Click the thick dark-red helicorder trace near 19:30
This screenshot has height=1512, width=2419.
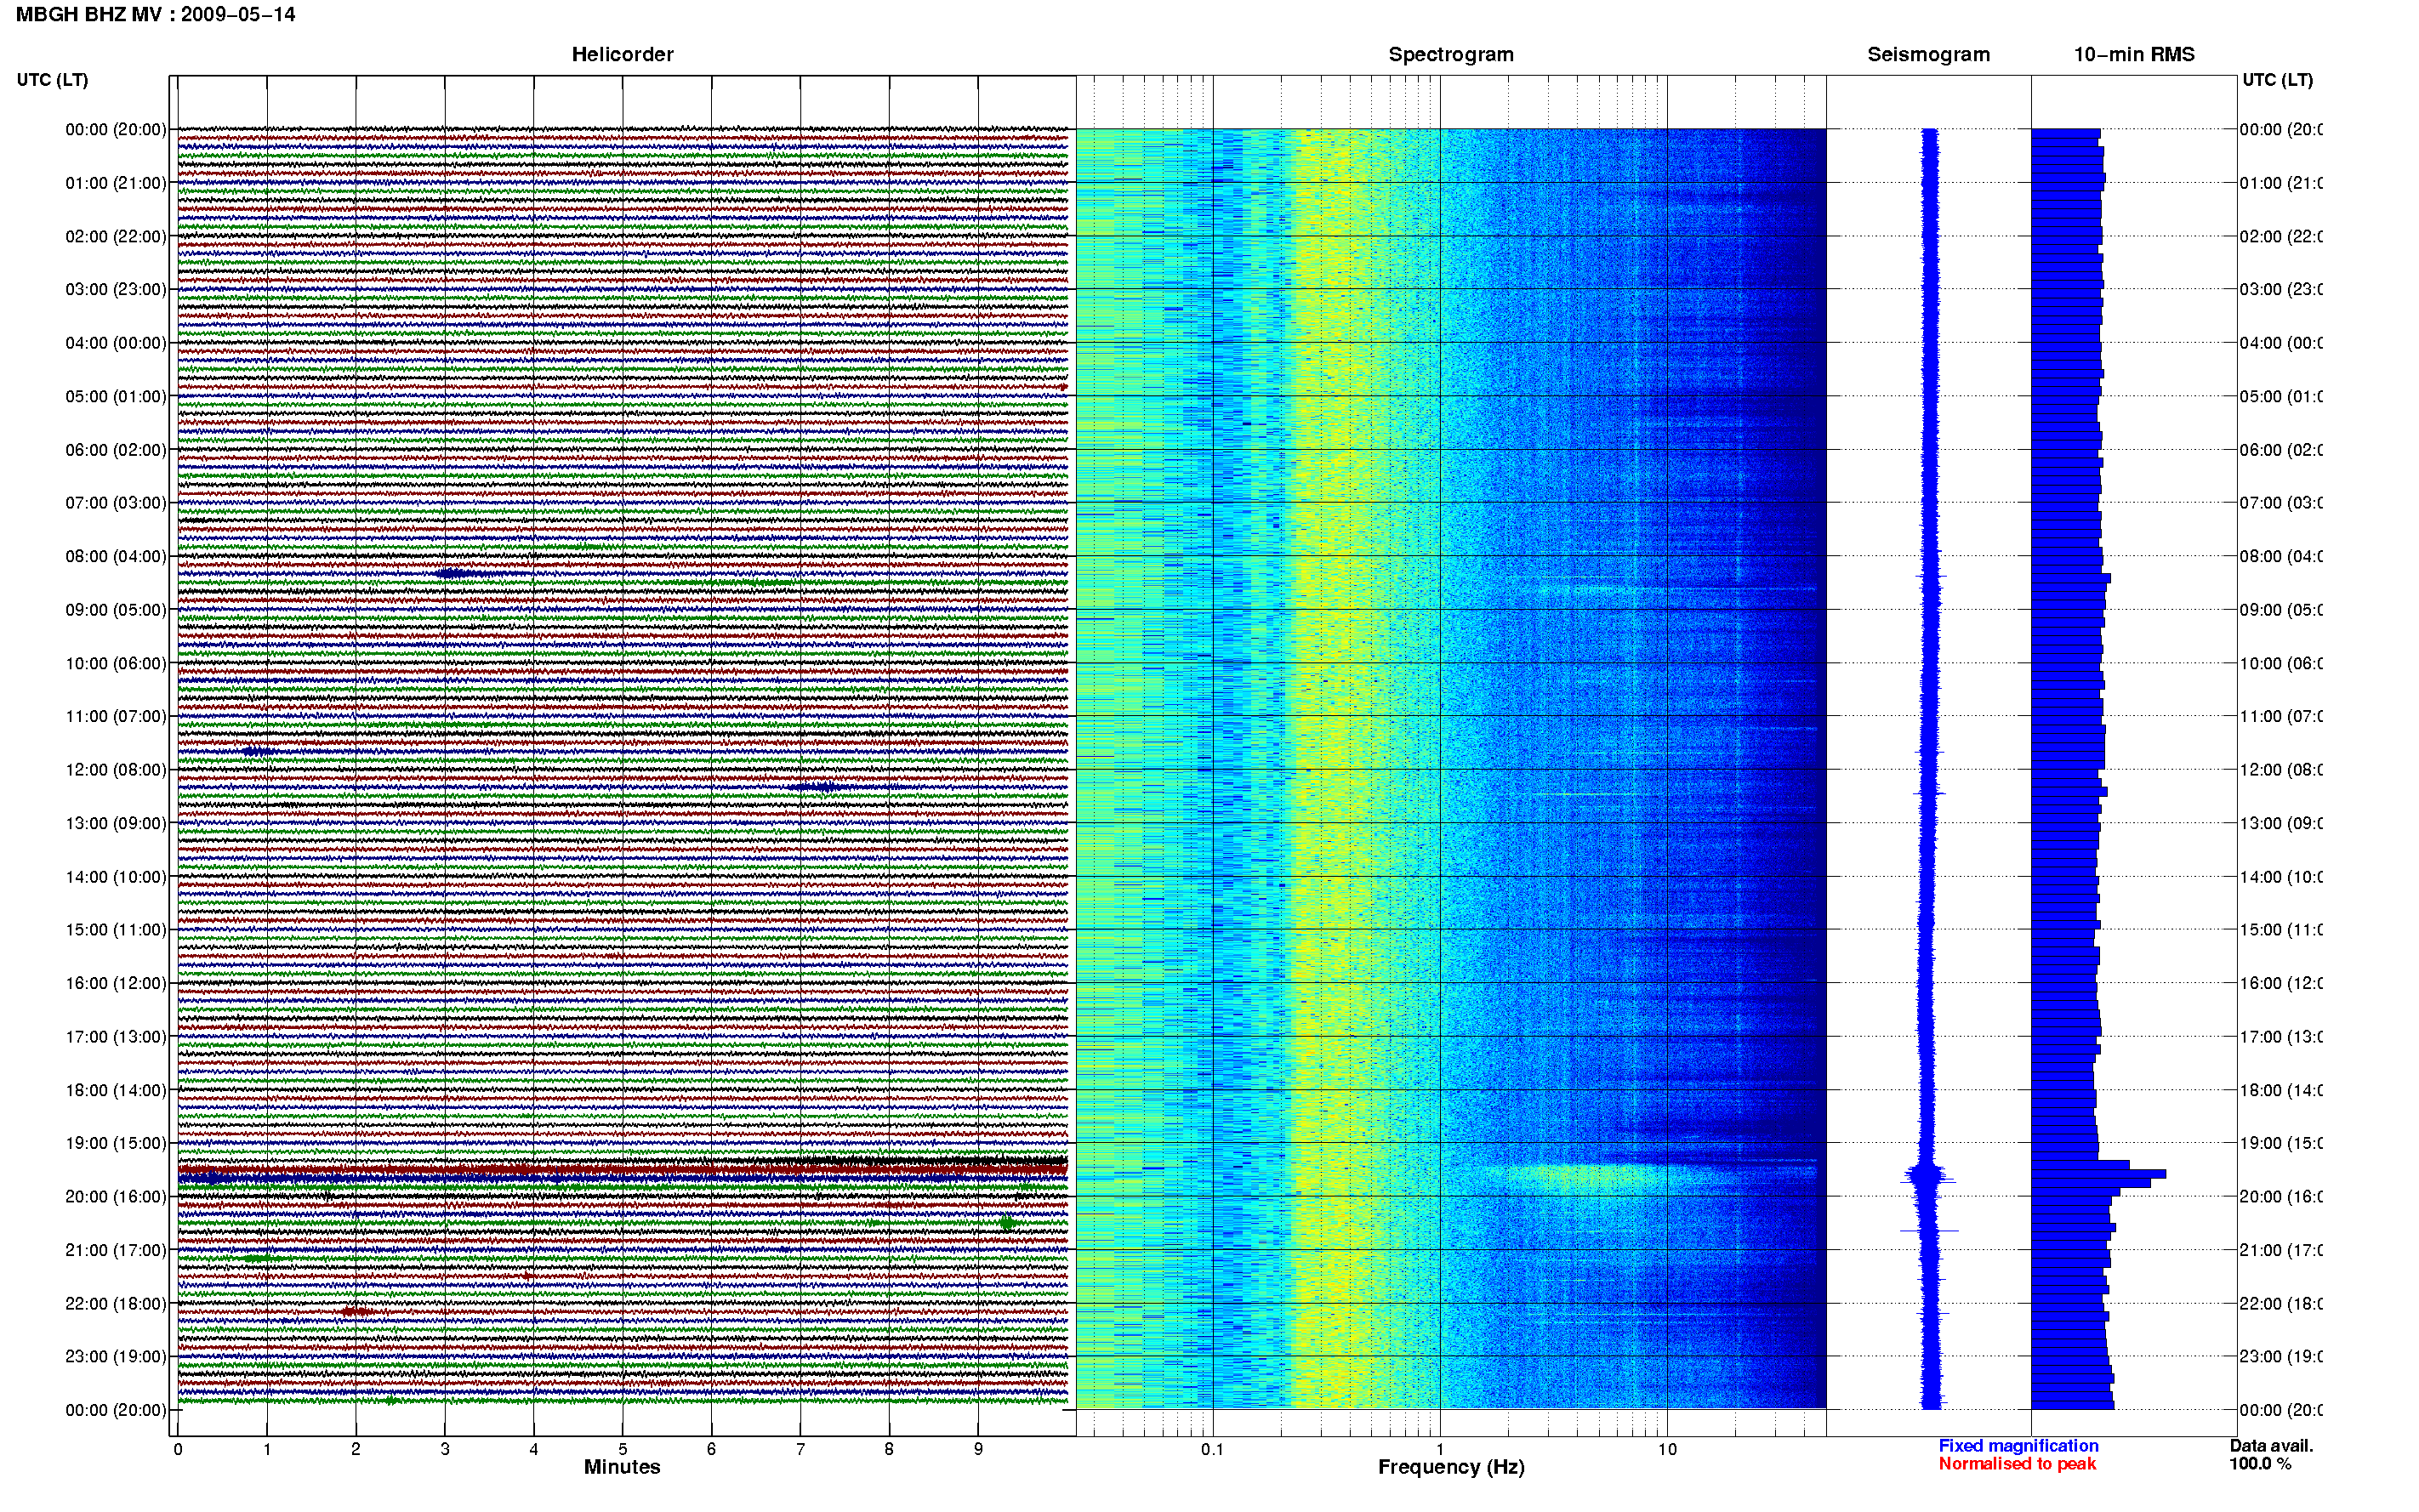pos(622,1170)
